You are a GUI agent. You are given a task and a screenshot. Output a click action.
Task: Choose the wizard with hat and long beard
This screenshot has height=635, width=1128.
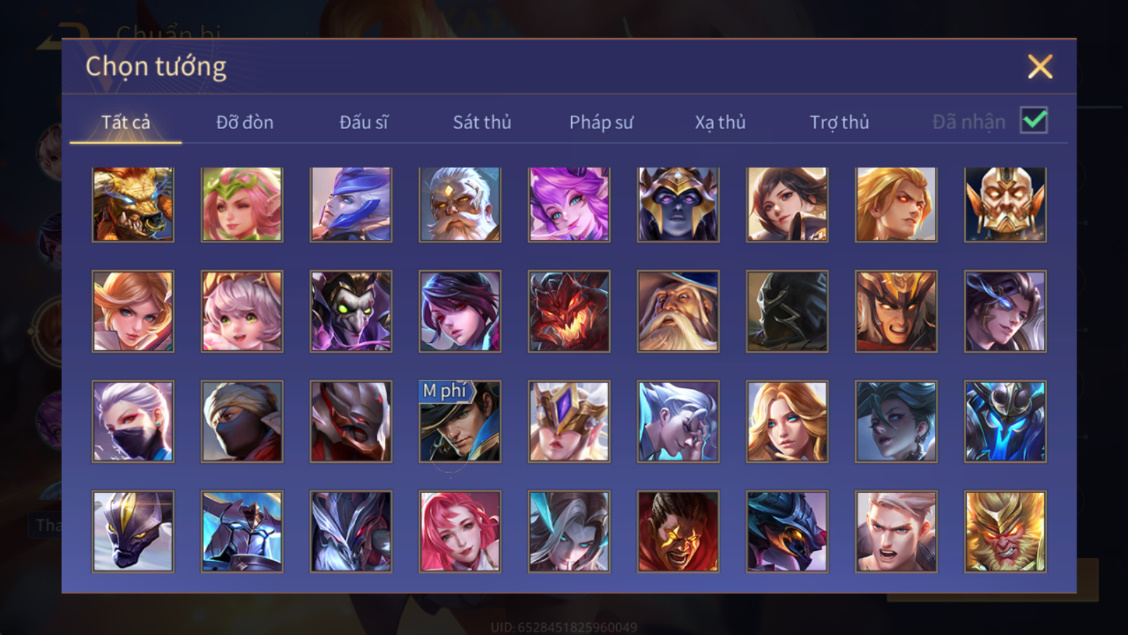(678, 311)
